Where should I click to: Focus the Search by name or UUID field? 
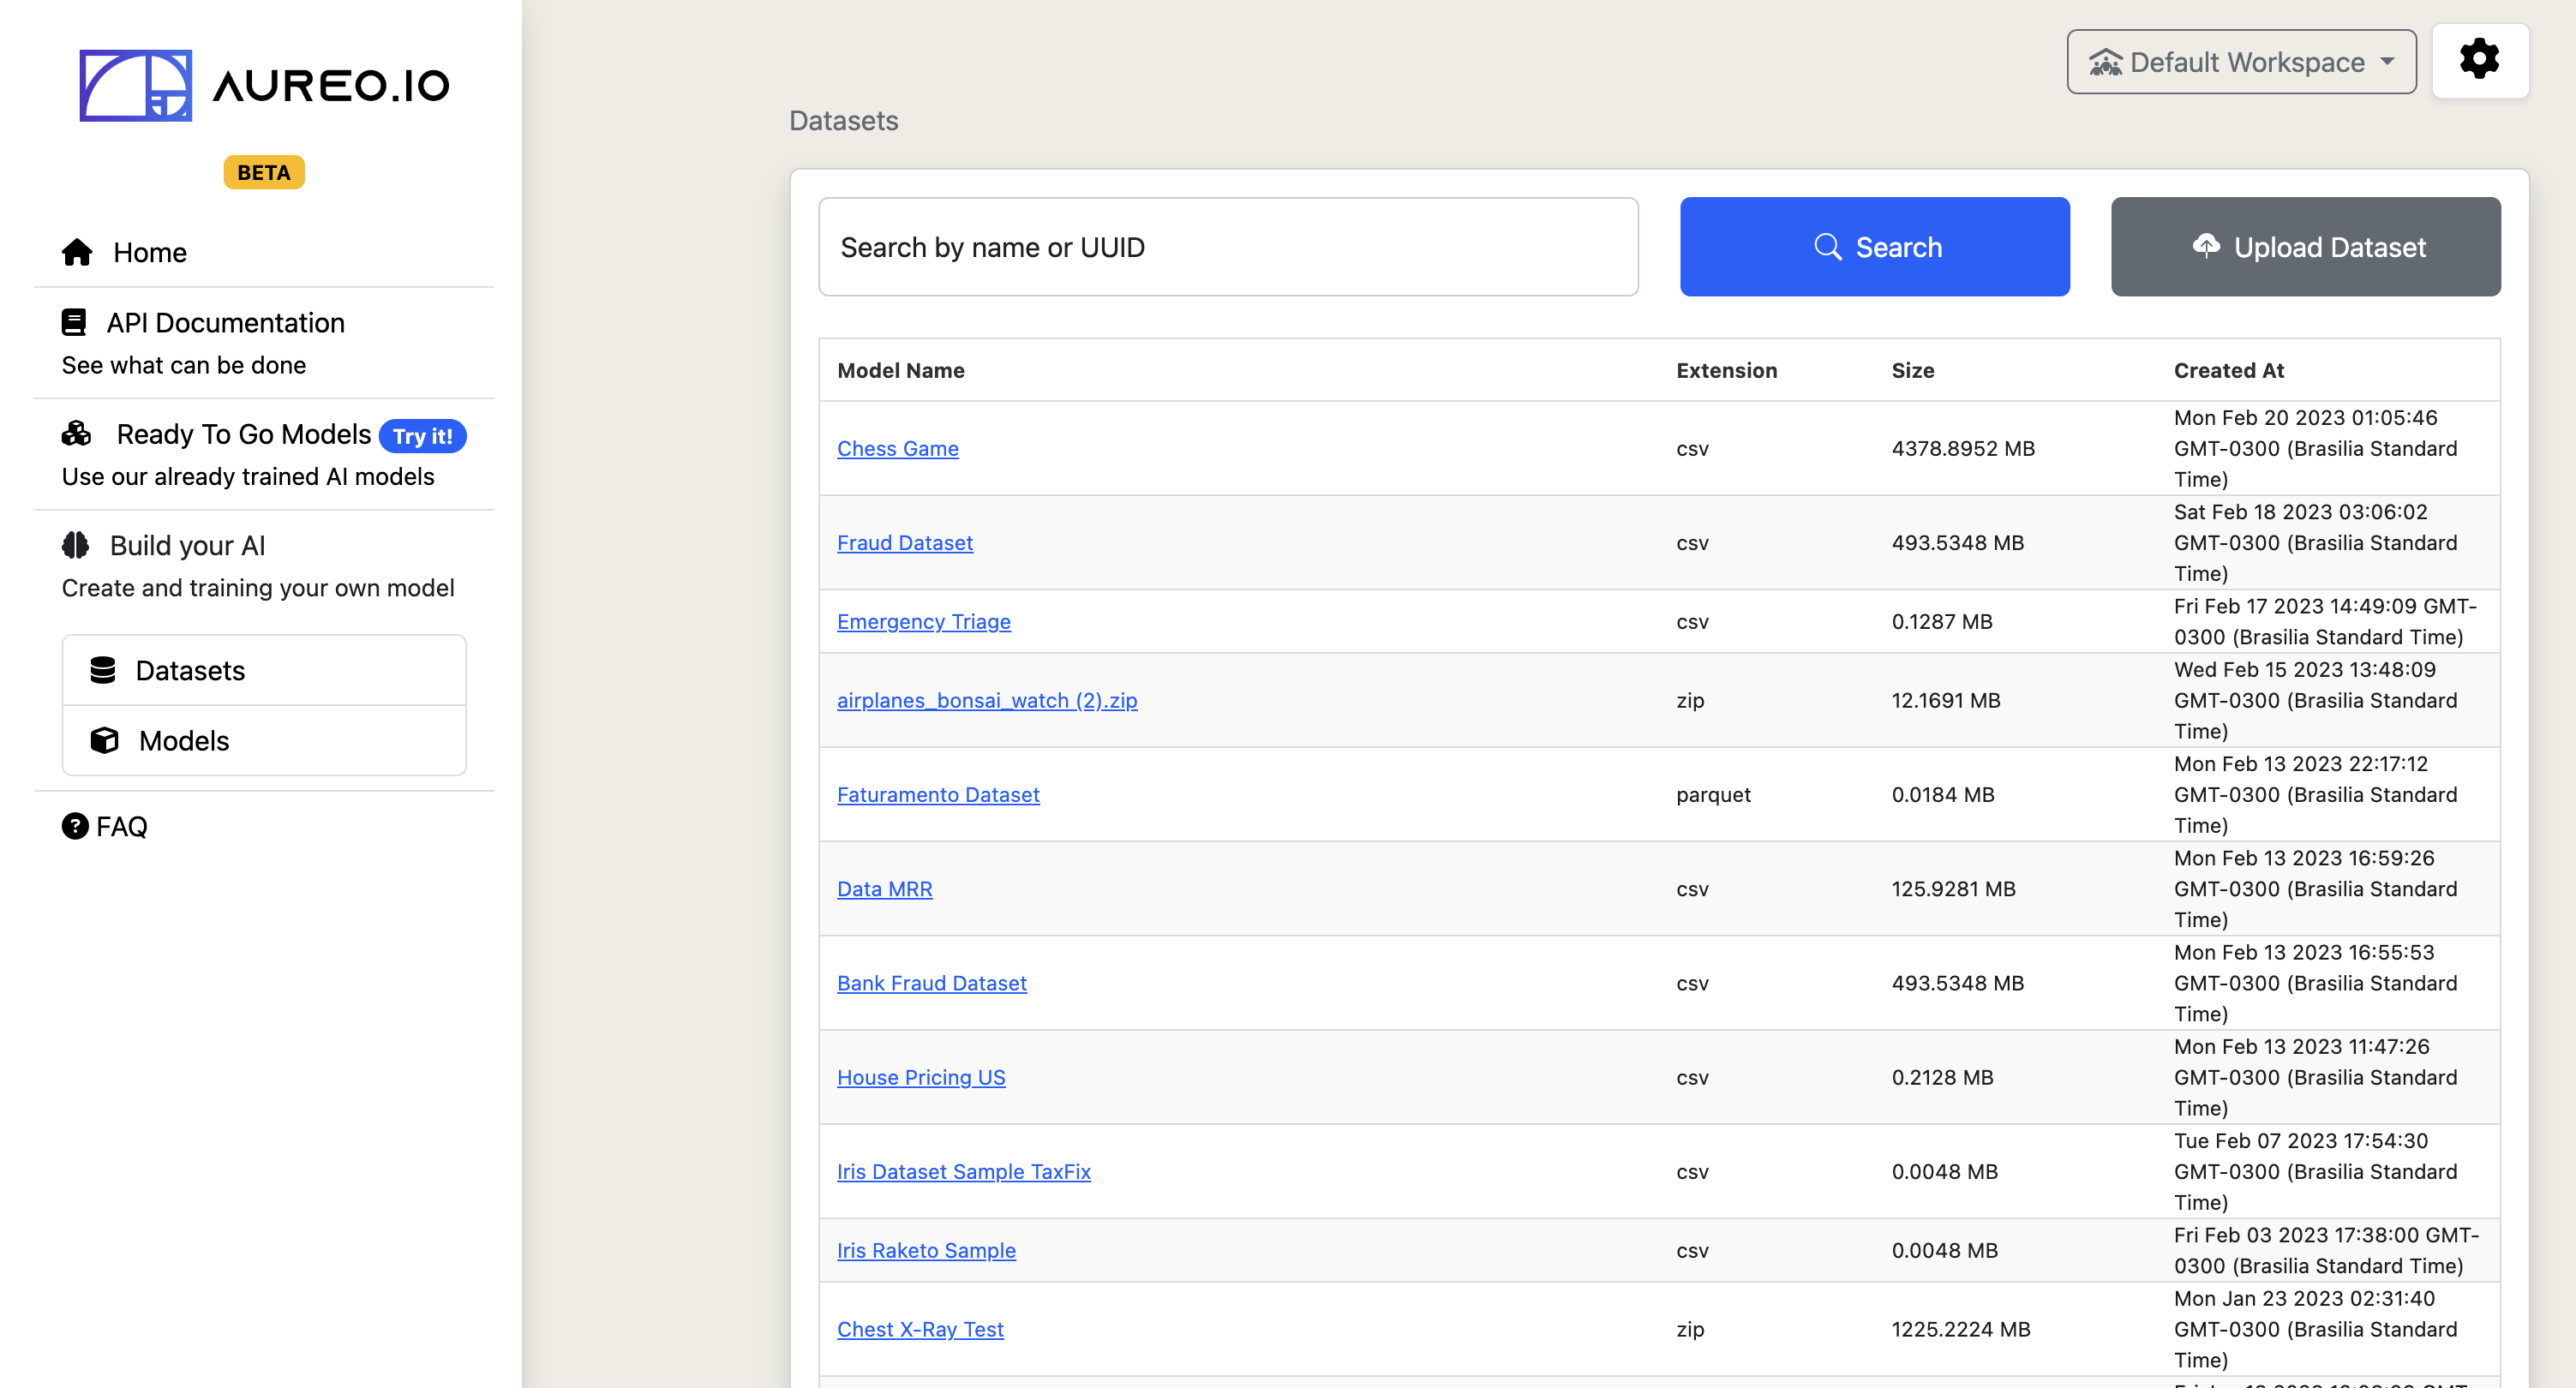[x=1228, y=247]
